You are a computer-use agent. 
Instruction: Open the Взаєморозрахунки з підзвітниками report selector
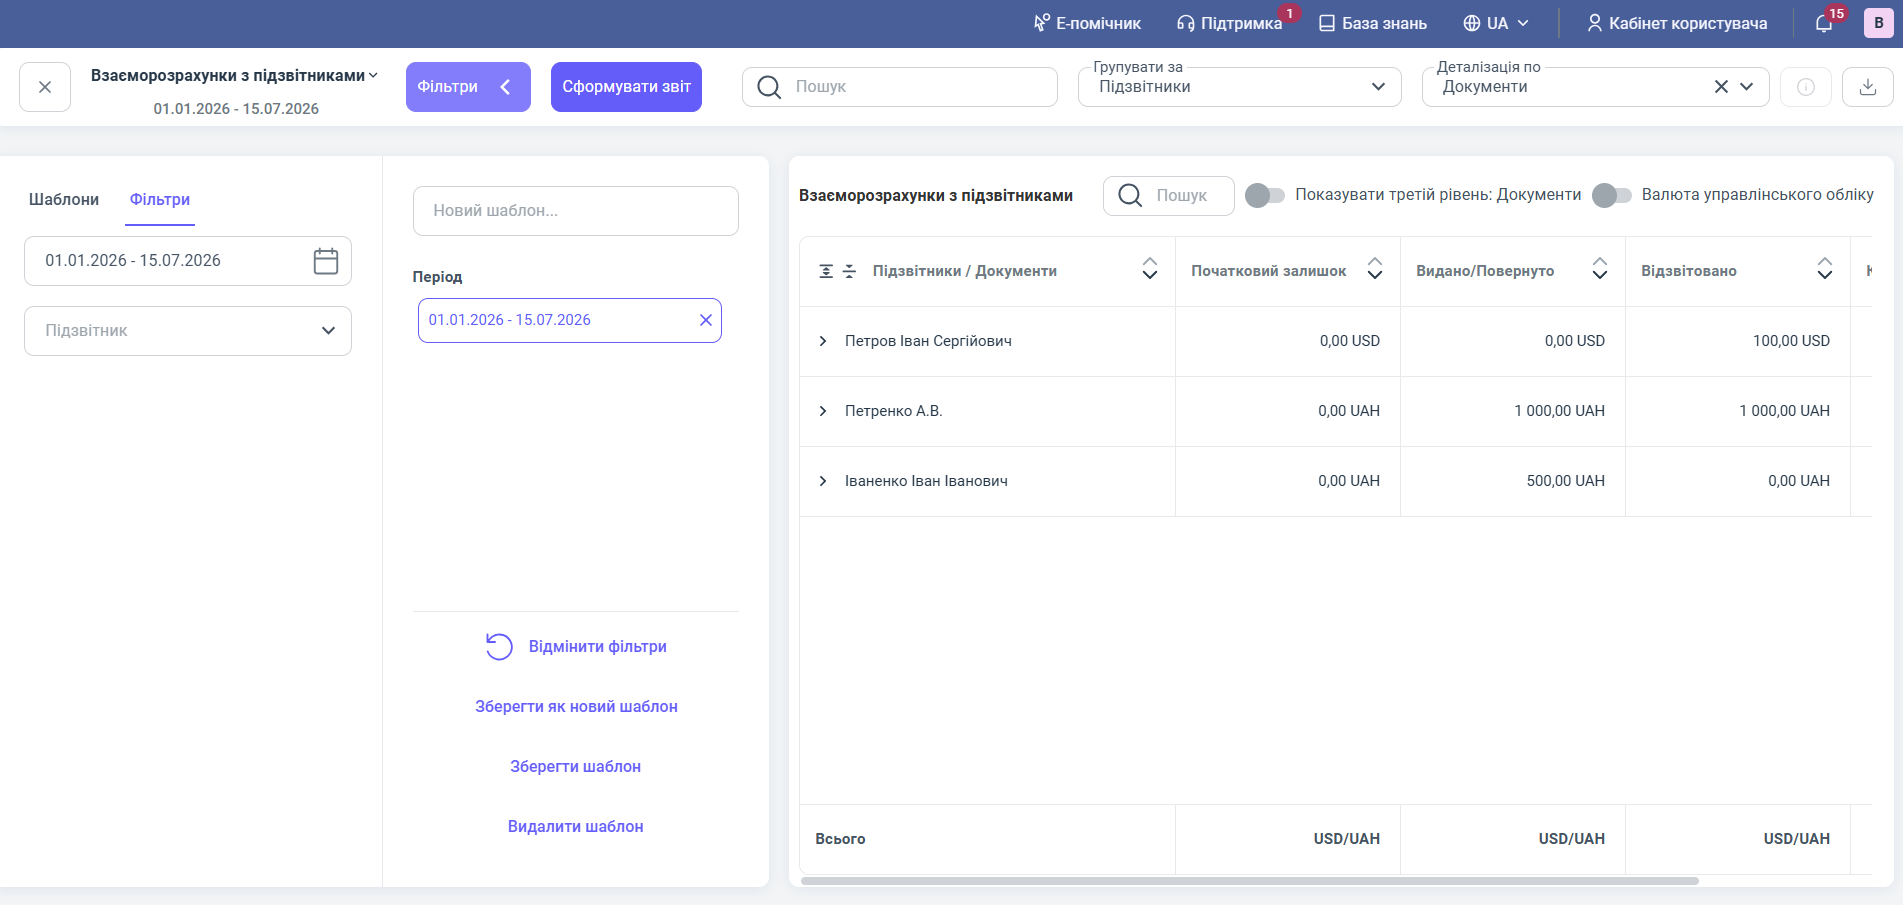(x=235, y=76)
